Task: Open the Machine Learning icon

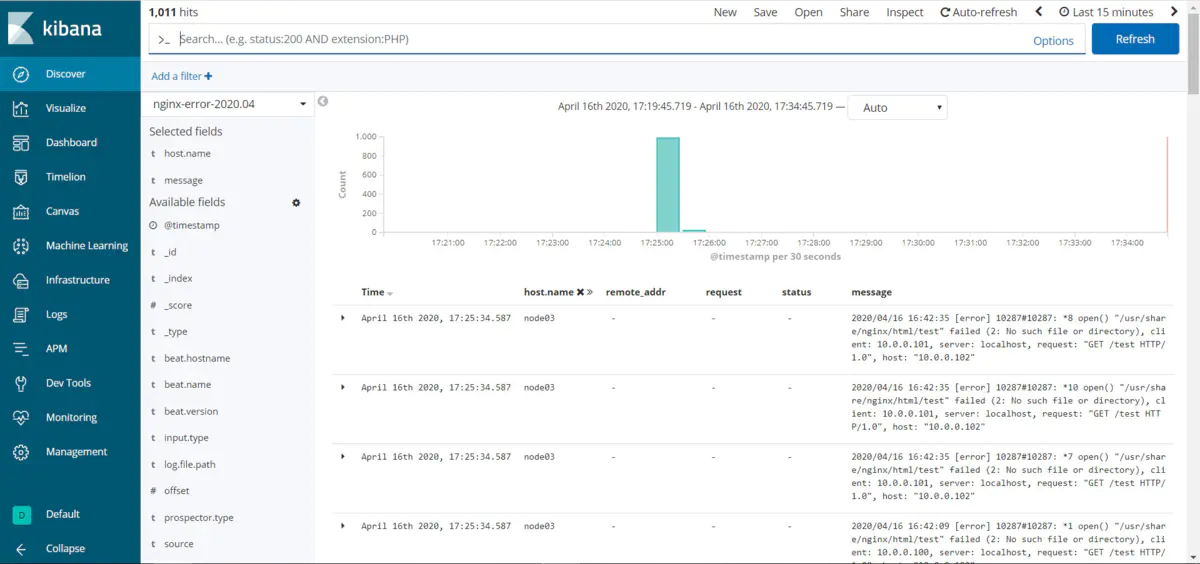Action: pos(21,246)
